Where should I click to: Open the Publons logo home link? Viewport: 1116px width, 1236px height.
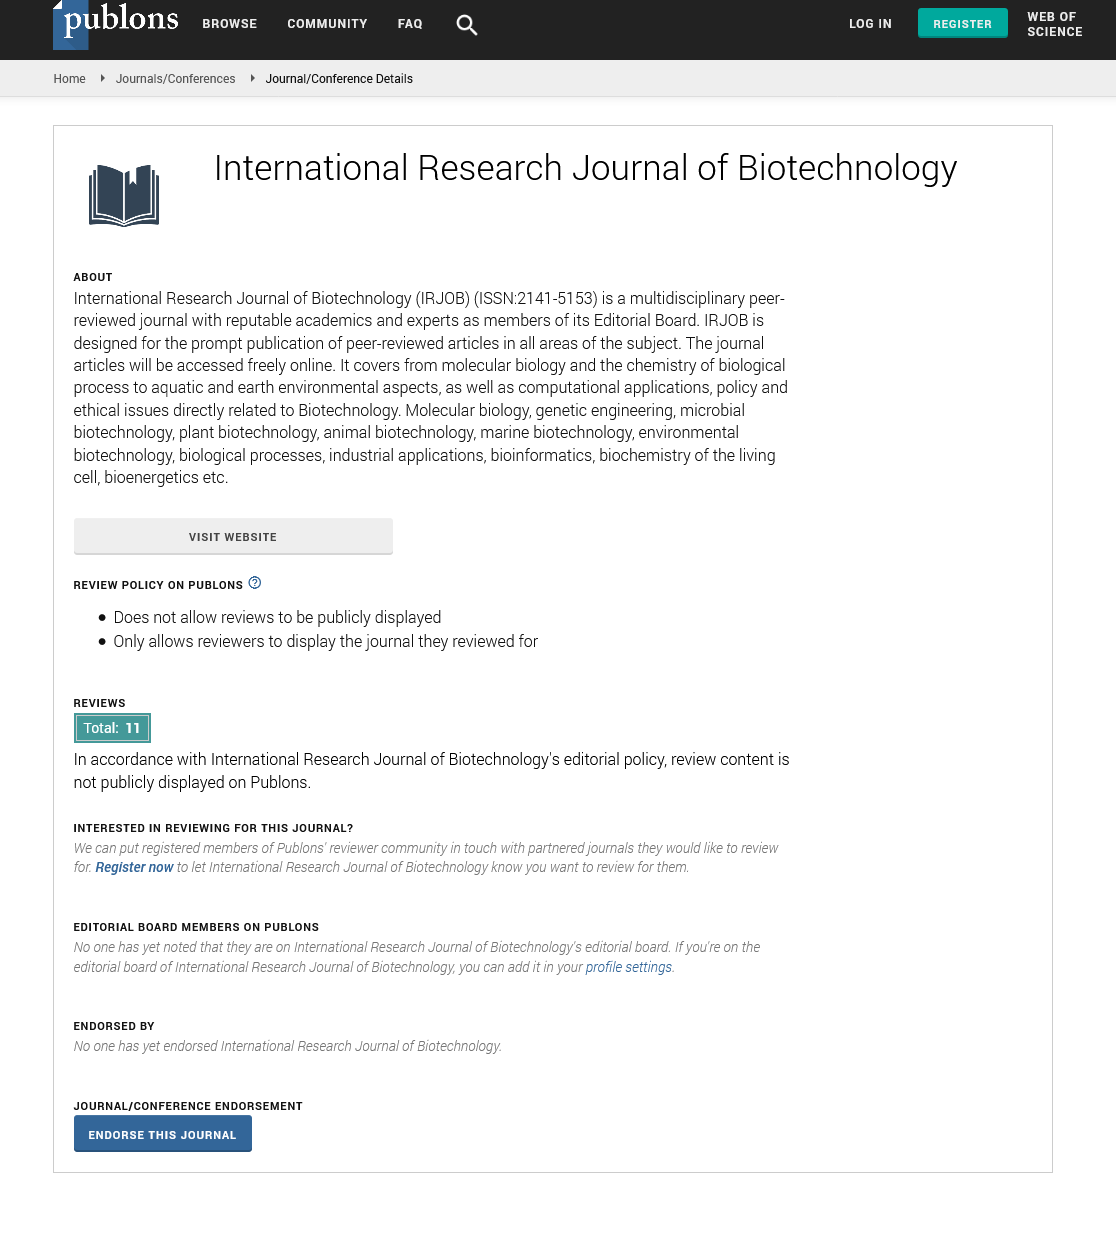[116, 23]
